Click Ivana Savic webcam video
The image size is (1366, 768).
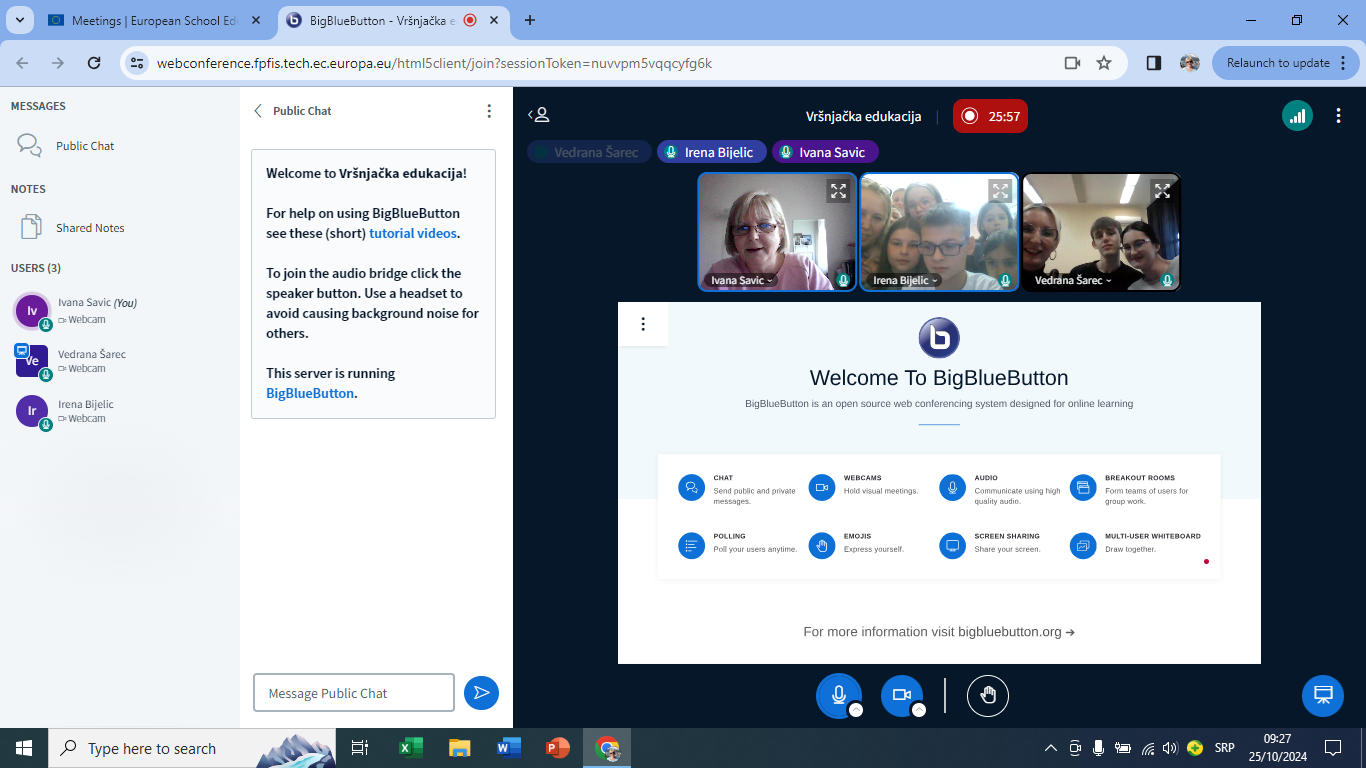pyautogui.click(x=777, y=232)
